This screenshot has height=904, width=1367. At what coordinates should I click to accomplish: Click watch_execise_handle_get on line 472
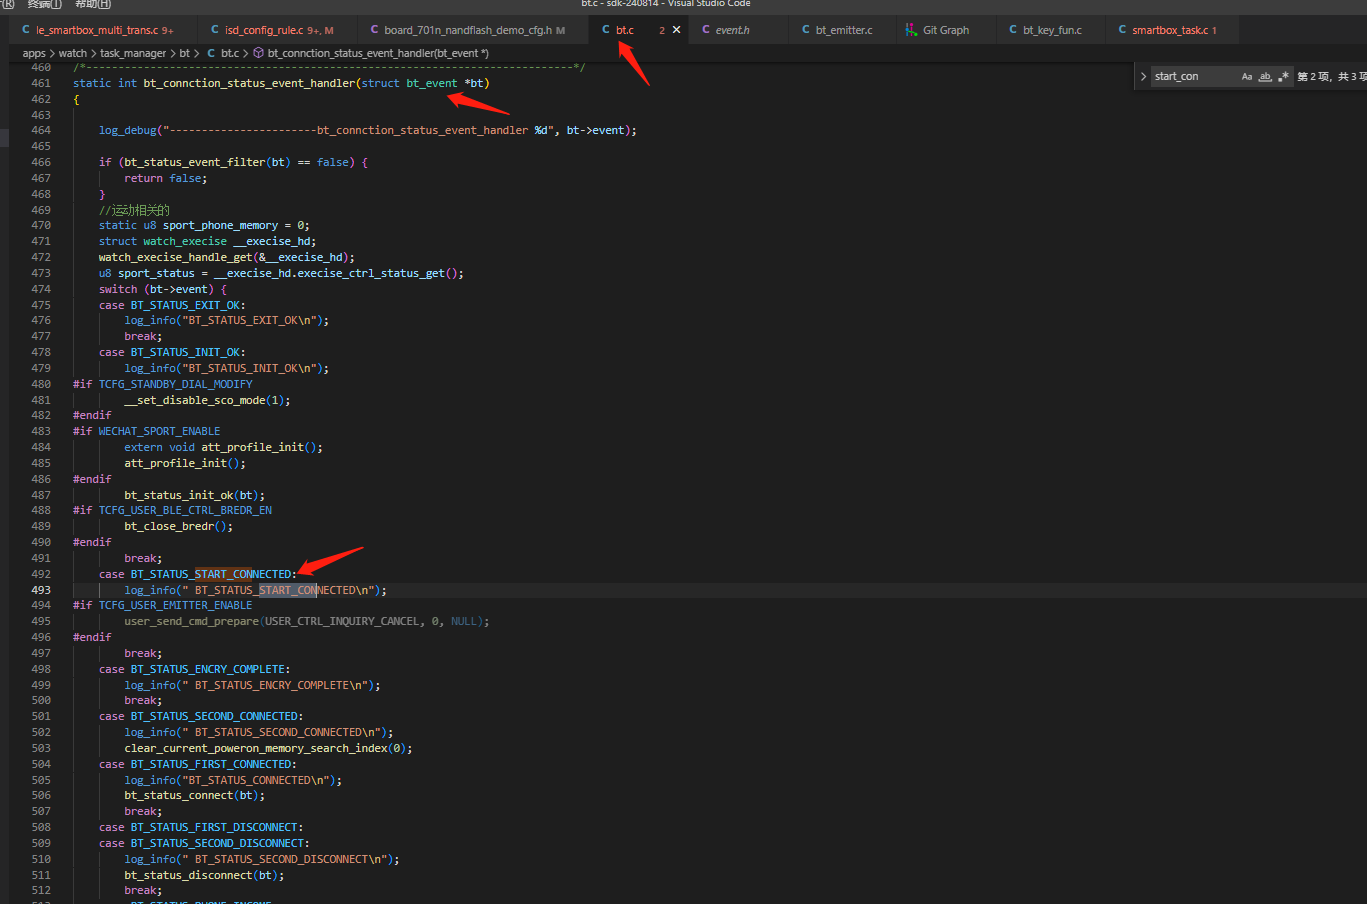[175, 257]
